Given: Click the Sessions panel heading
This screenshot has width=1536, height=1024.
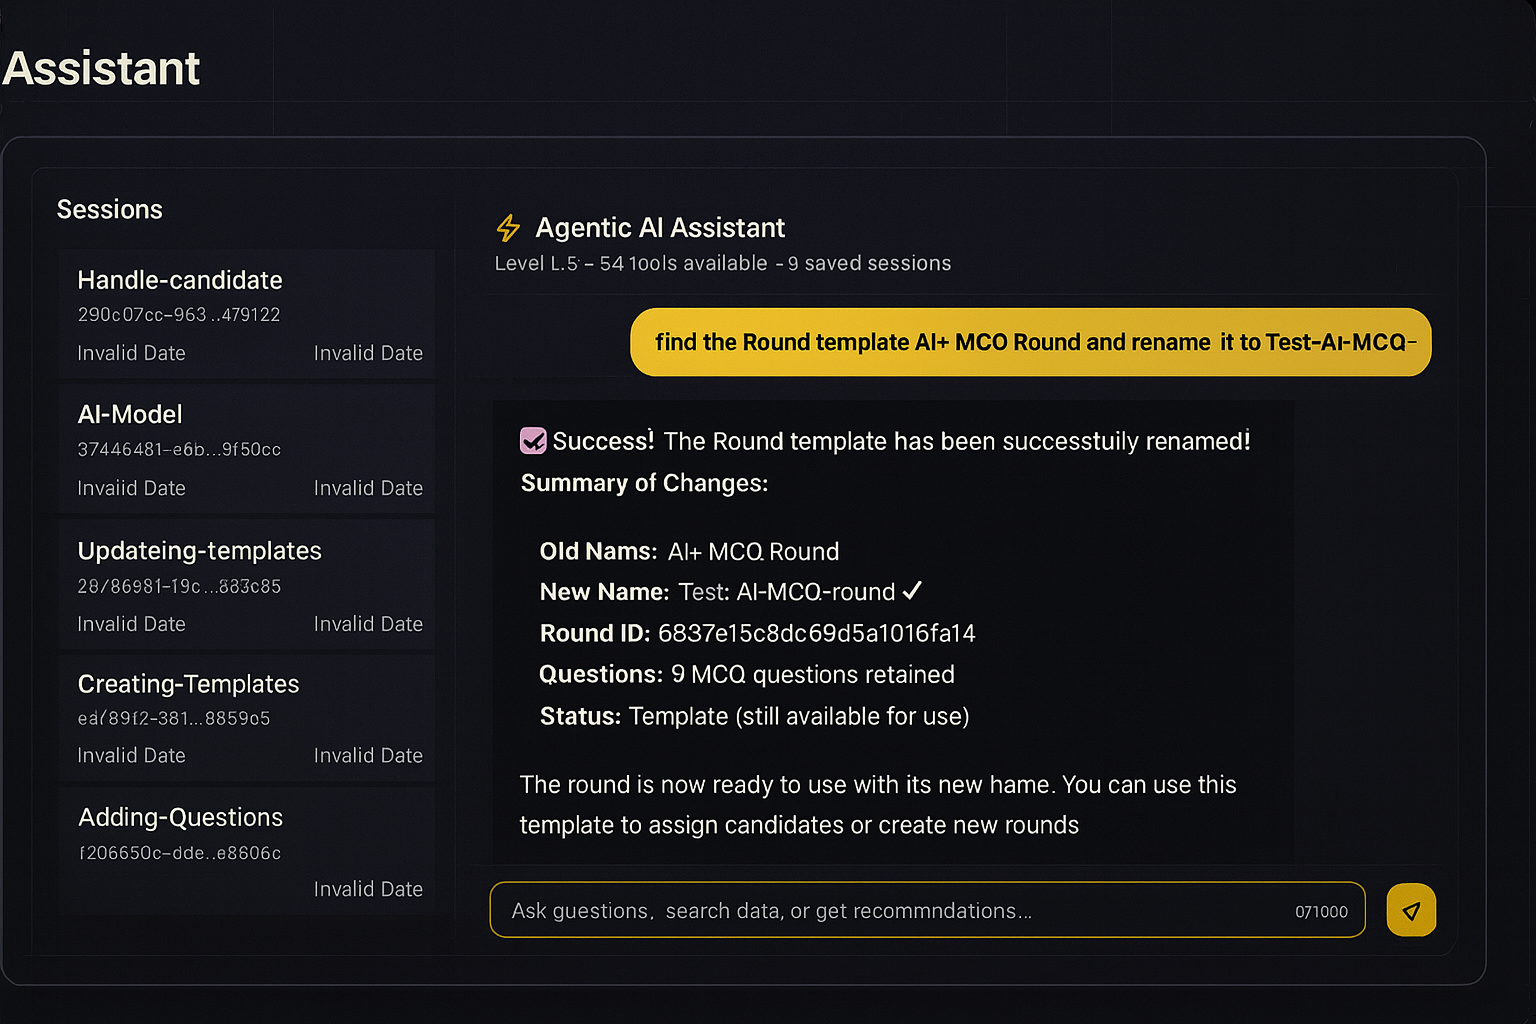Looking at the screenshot, I should pos(110,210).
